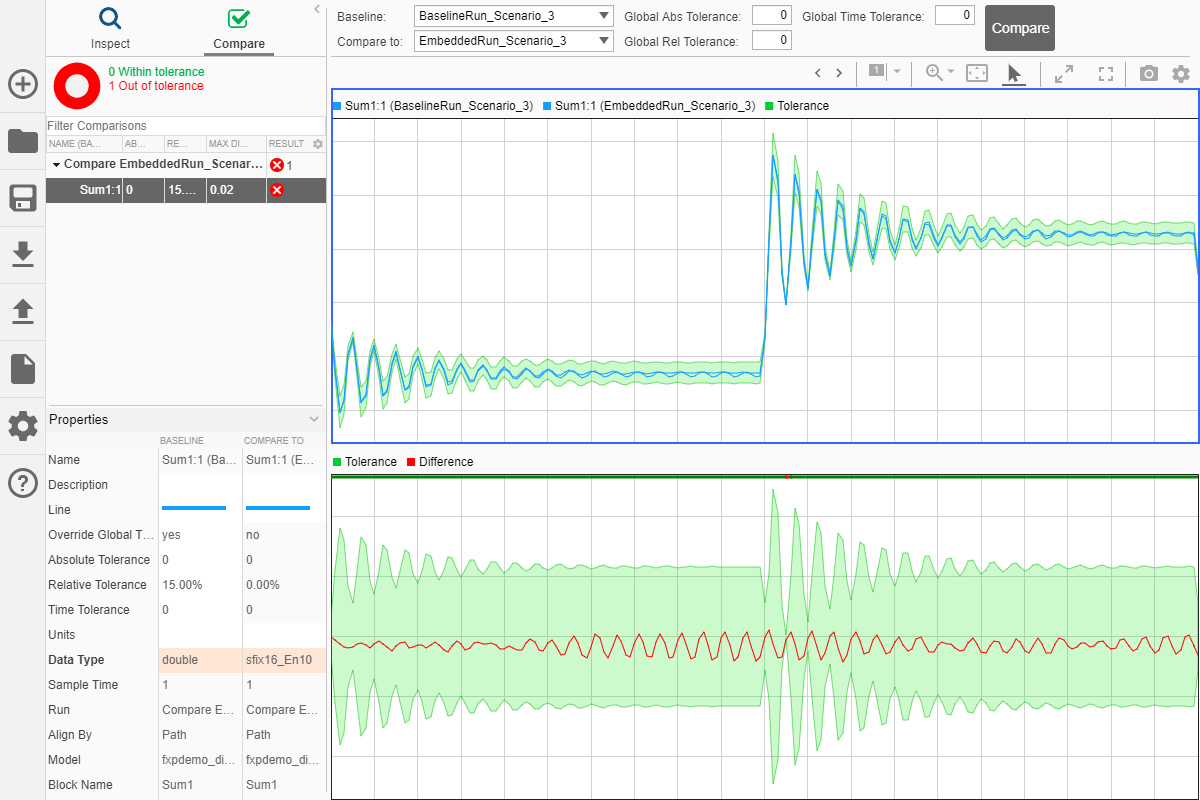This screenshot has height=800, width=1200.
Task: Click Override Global Tolerance value yes
Action: coord(171,535)
